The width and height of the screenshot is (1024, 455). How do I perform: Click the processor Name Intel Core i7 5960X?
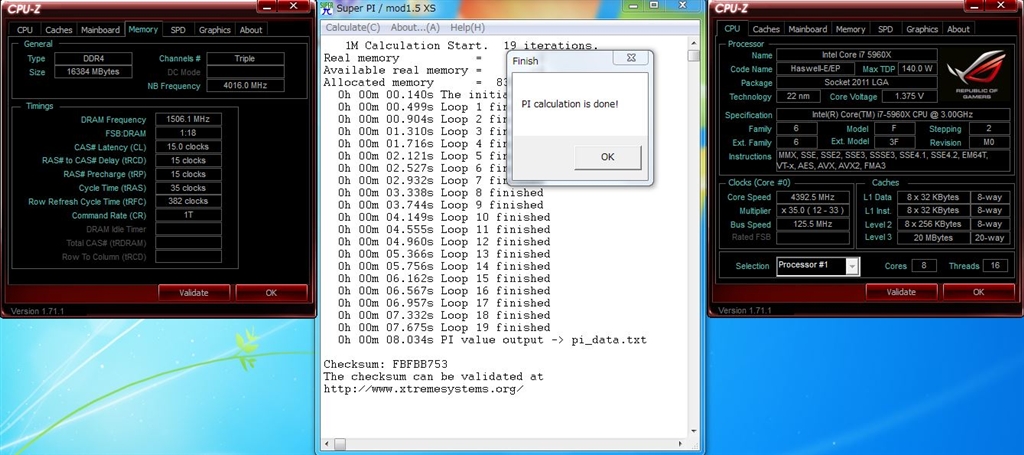(857, 55)
